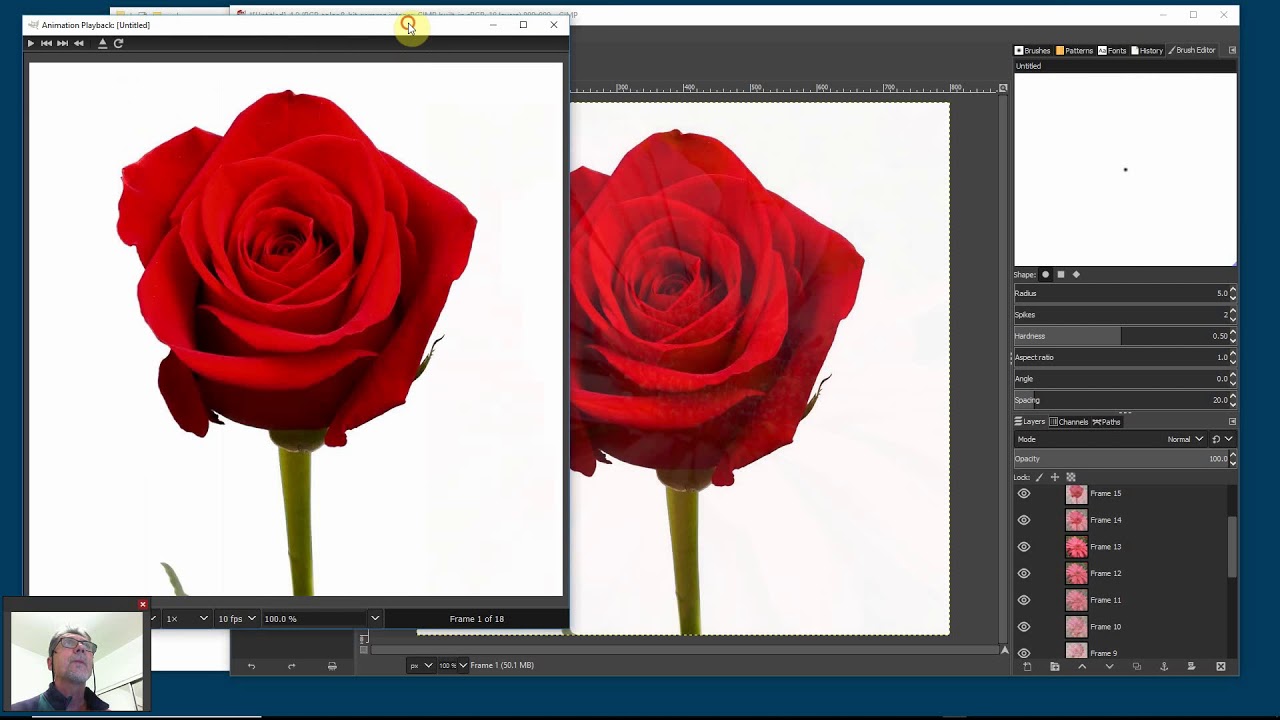
Task: Switch to the Paths tab
Action: (x=1107, y=422)
